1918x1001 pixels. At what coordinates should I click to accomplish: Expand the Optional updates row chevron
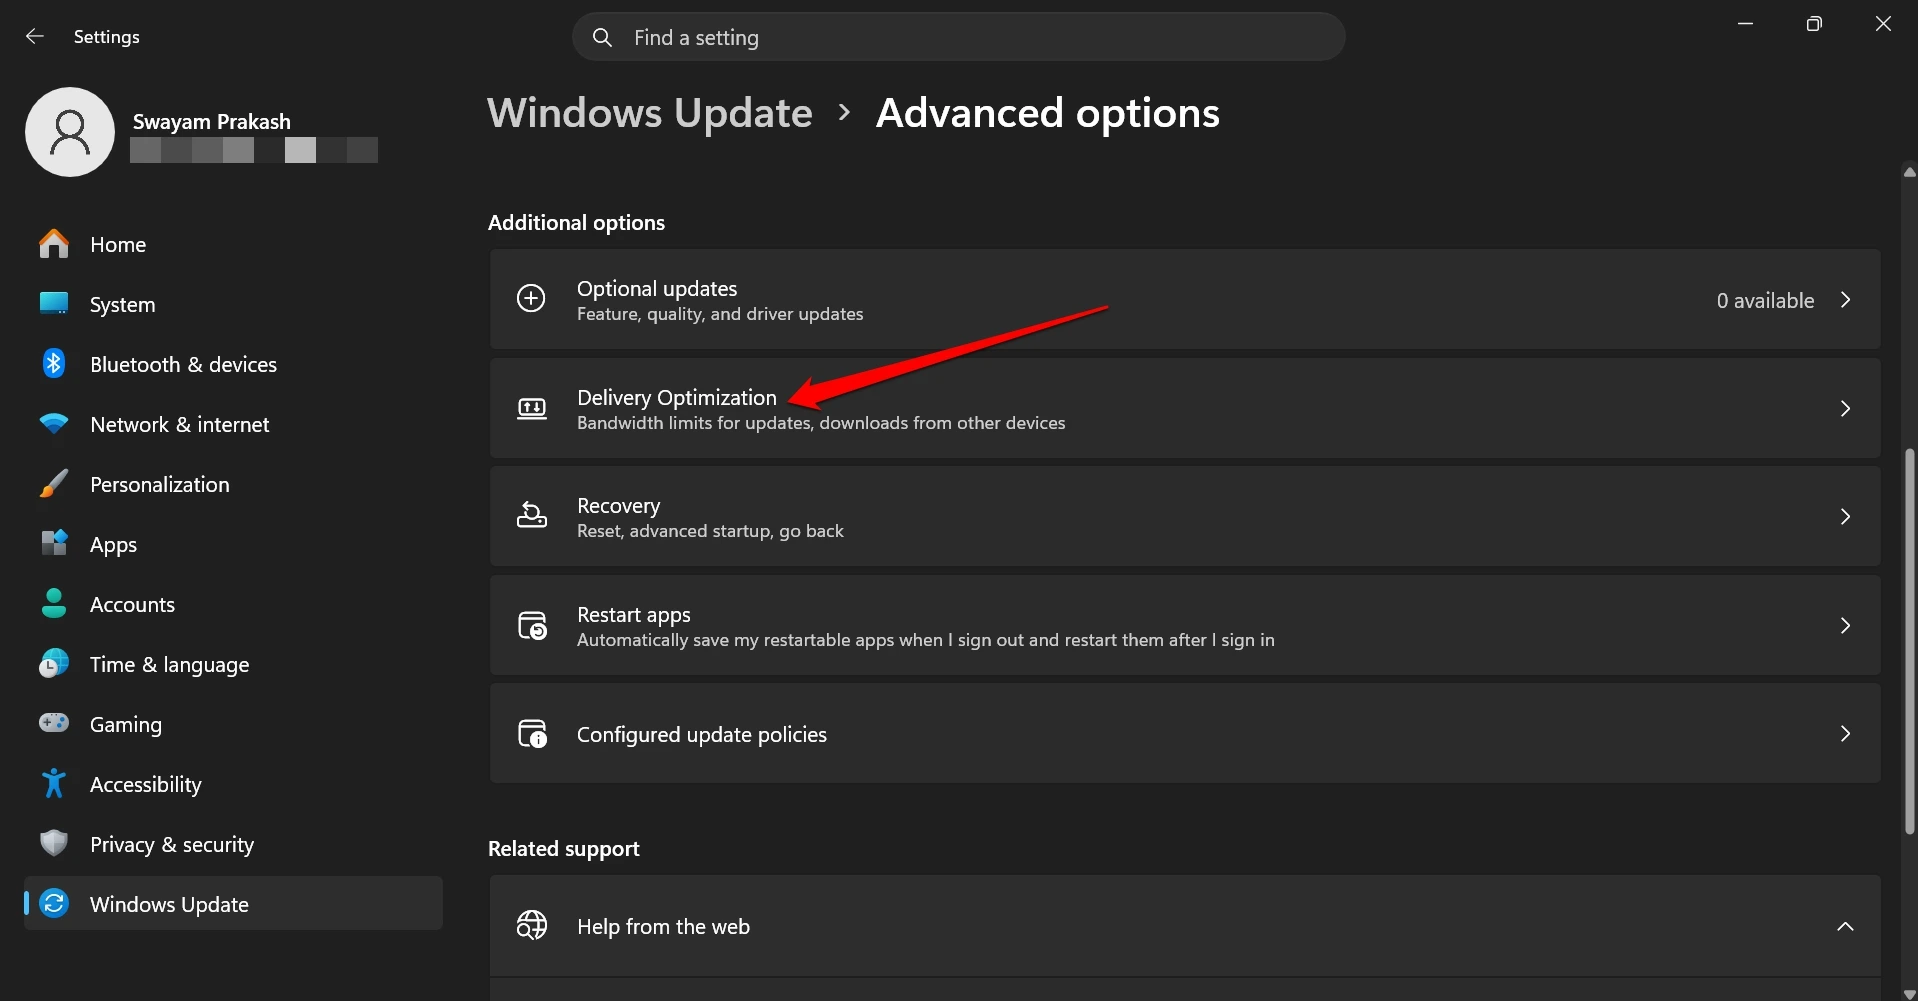[1845, 299]
